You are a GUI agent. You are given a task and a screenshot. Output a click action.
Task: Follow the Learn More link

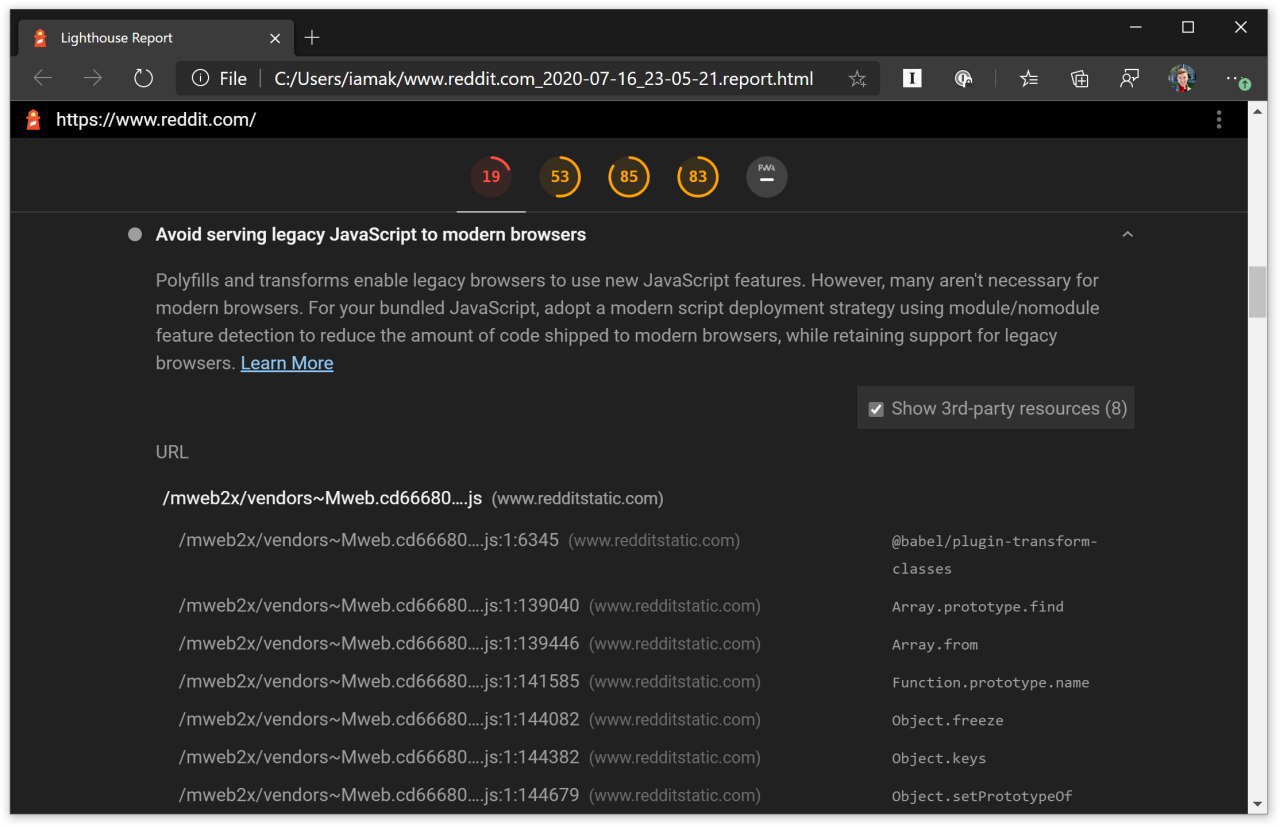[287, 363]
